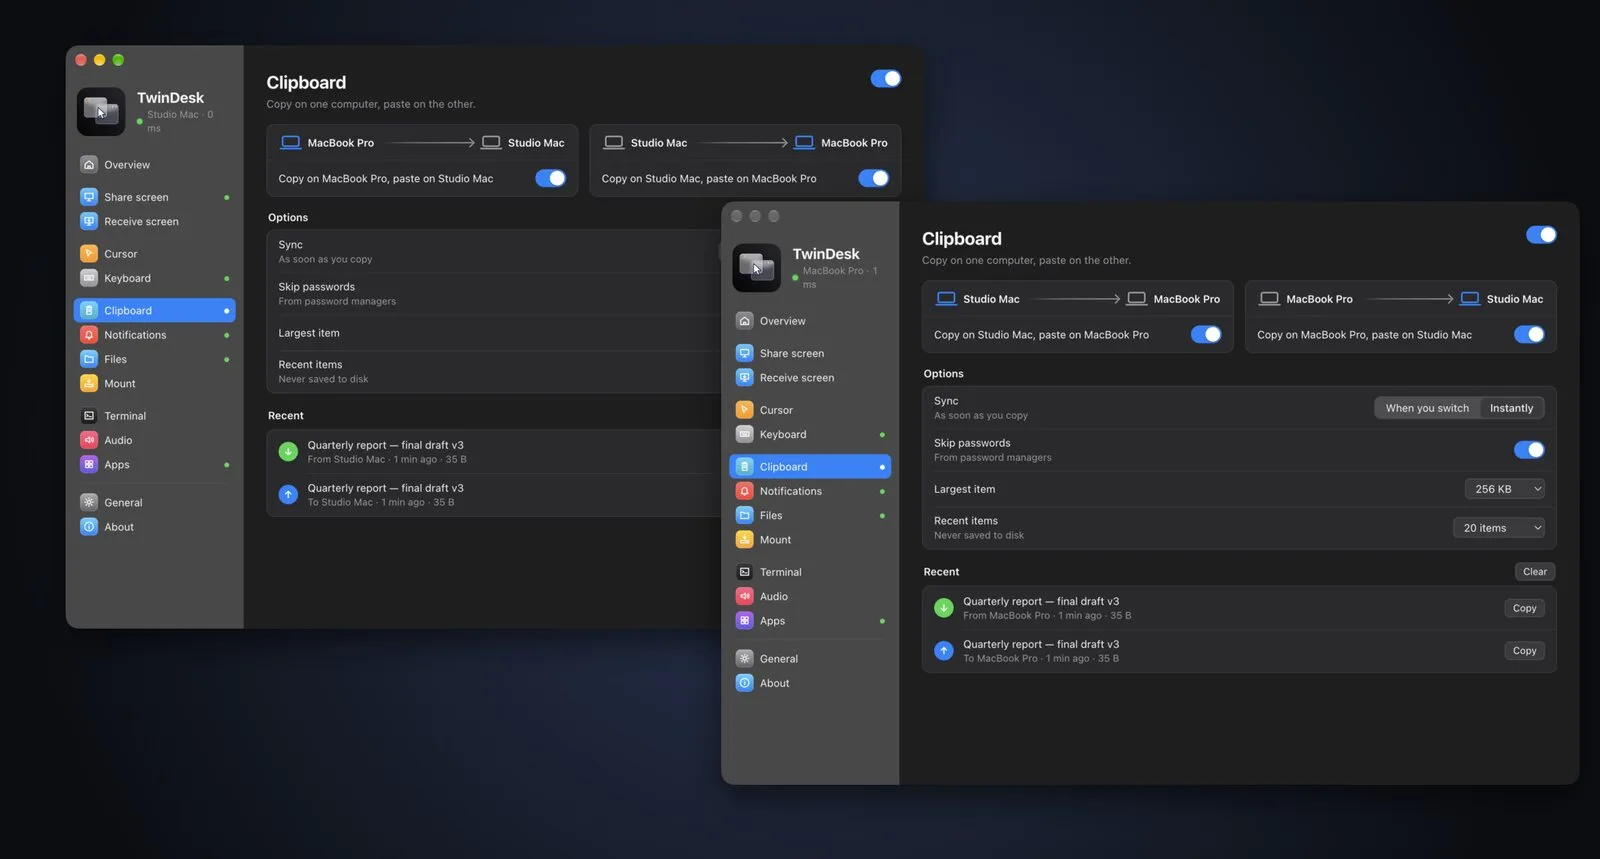Select Share screen in back window sidebar
The width and height of the screenshot is (1600, 859).
154,197
